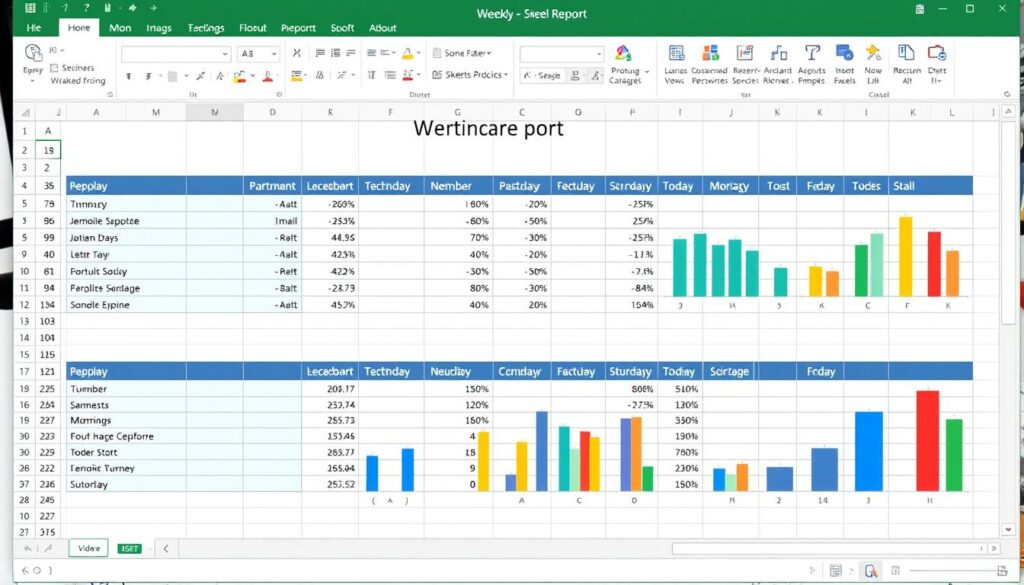Expand the Protung Catagres dropdown arrow

[x=647, y=71]
